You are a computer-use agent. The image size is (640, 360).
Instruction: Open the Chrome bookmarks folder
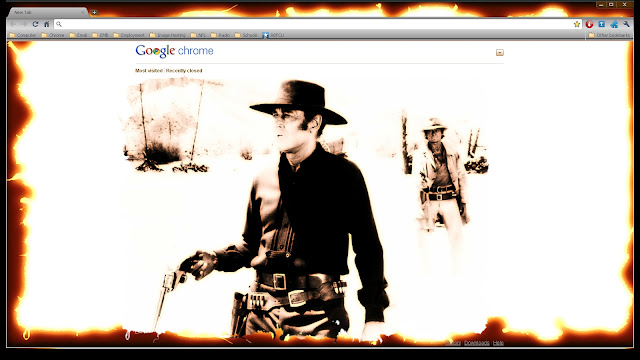pos(53,35)
